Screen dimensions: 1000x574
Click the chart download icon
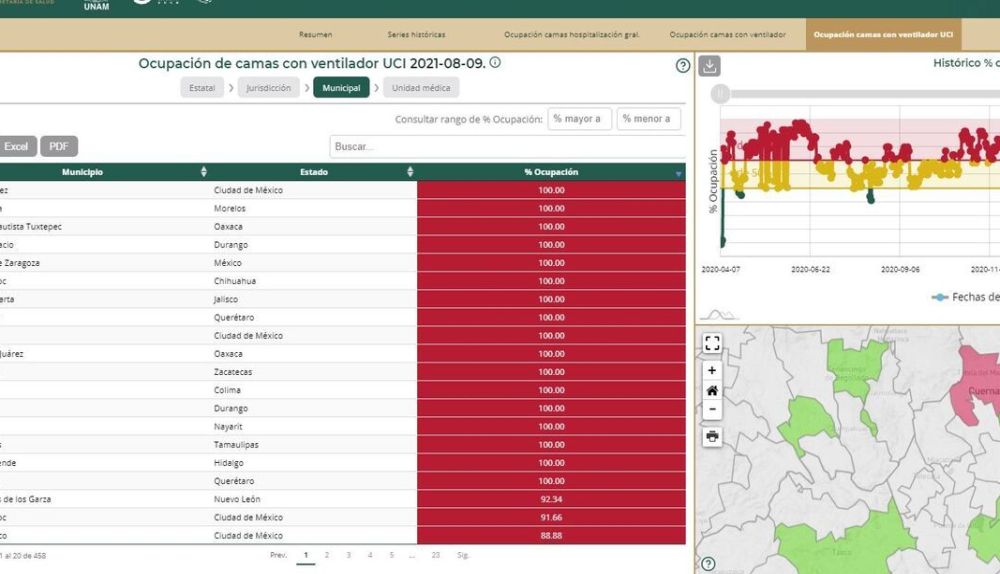pos(709,66)
